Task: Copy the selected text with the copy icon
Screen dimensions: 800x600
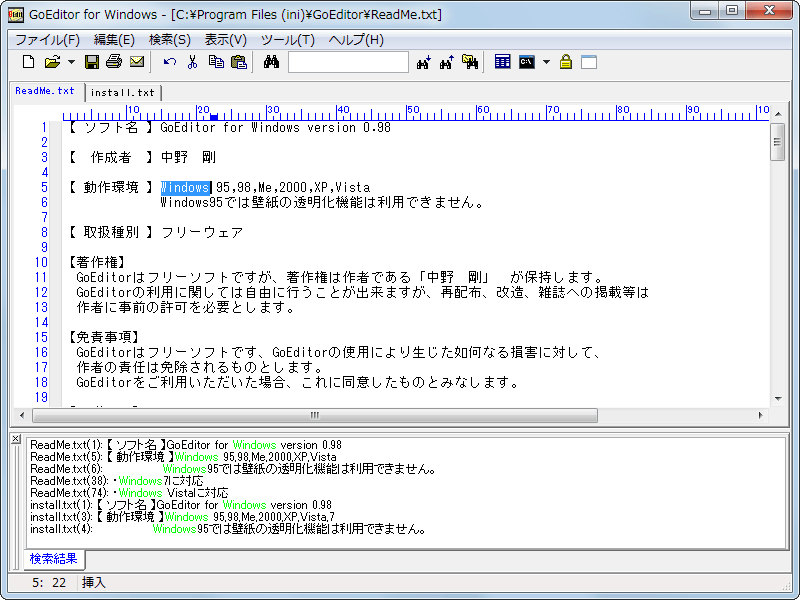Action: tap(216, 62)
